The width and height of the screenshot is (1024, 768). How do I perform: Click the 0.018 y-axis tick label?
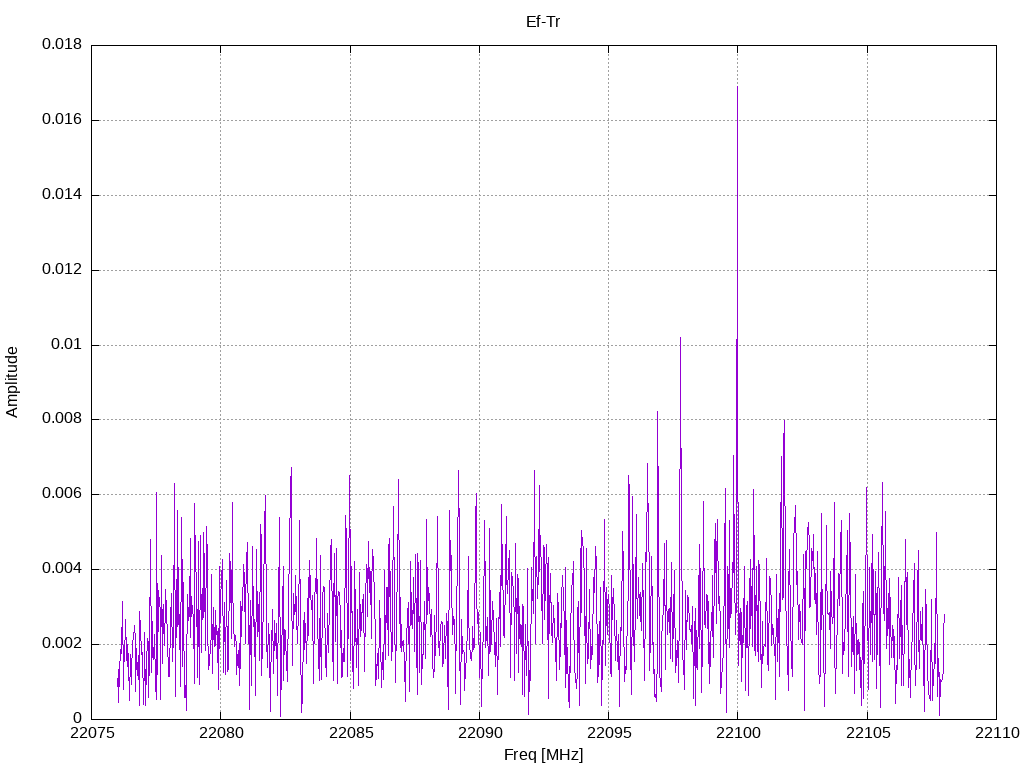62,44
